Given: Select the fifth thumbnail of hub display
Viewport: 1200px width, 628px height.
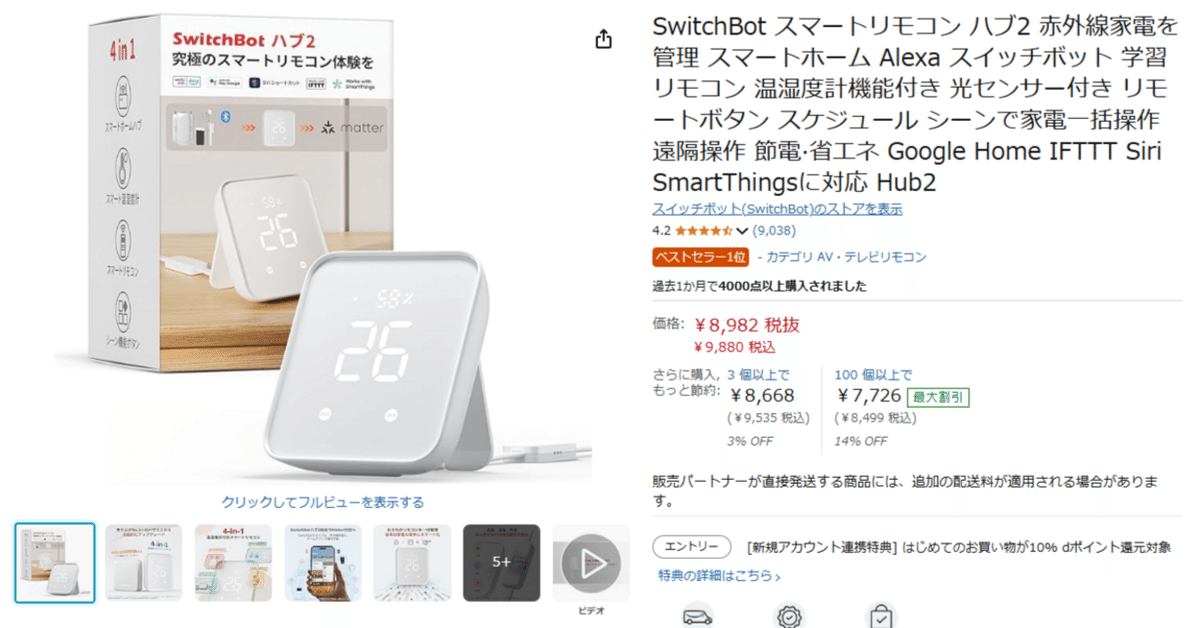Looking at the screenshot, I should click(412, 562).
